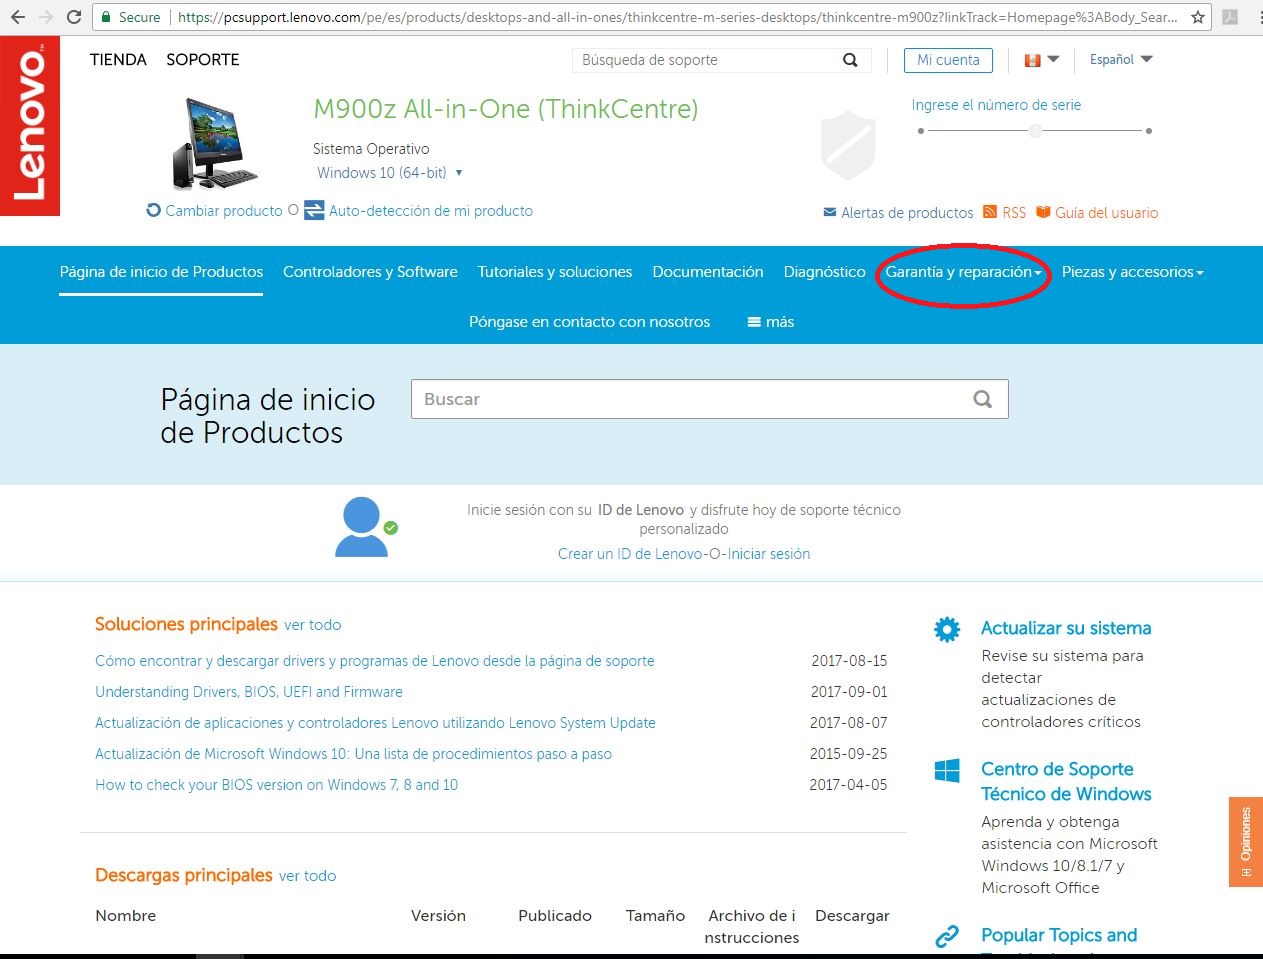Open Cómo encontrar y descargar drivers article

click(375, 661)
